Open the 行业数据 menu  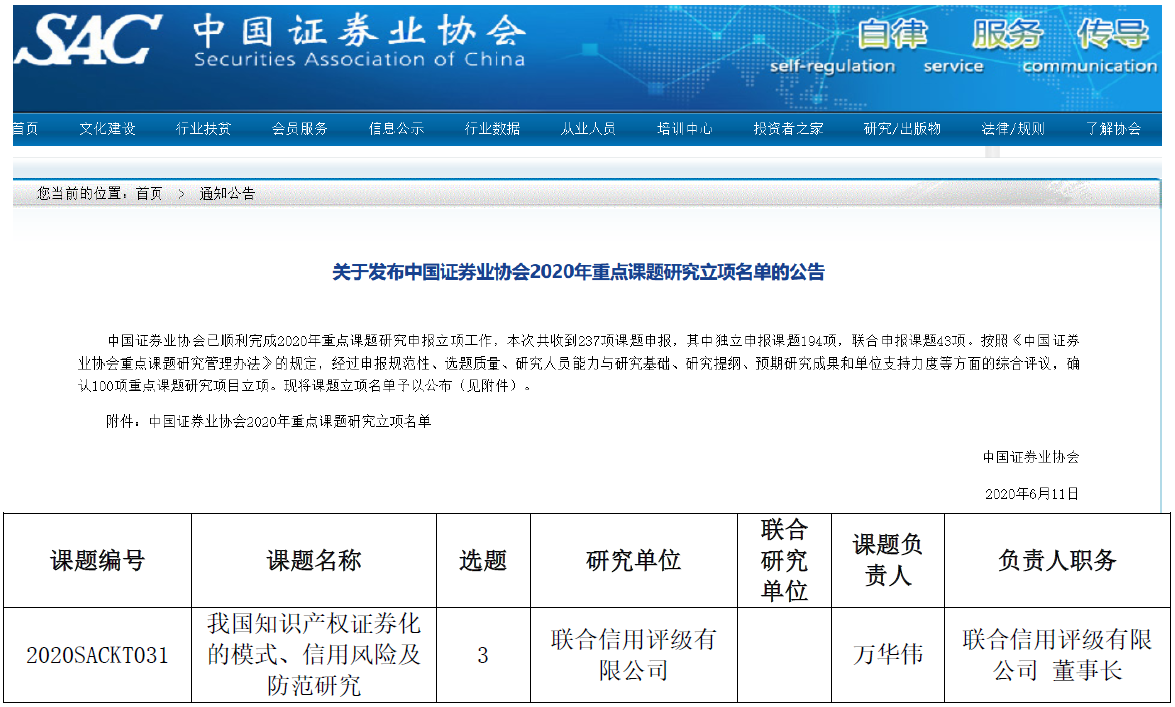click(x=492, y=129)
